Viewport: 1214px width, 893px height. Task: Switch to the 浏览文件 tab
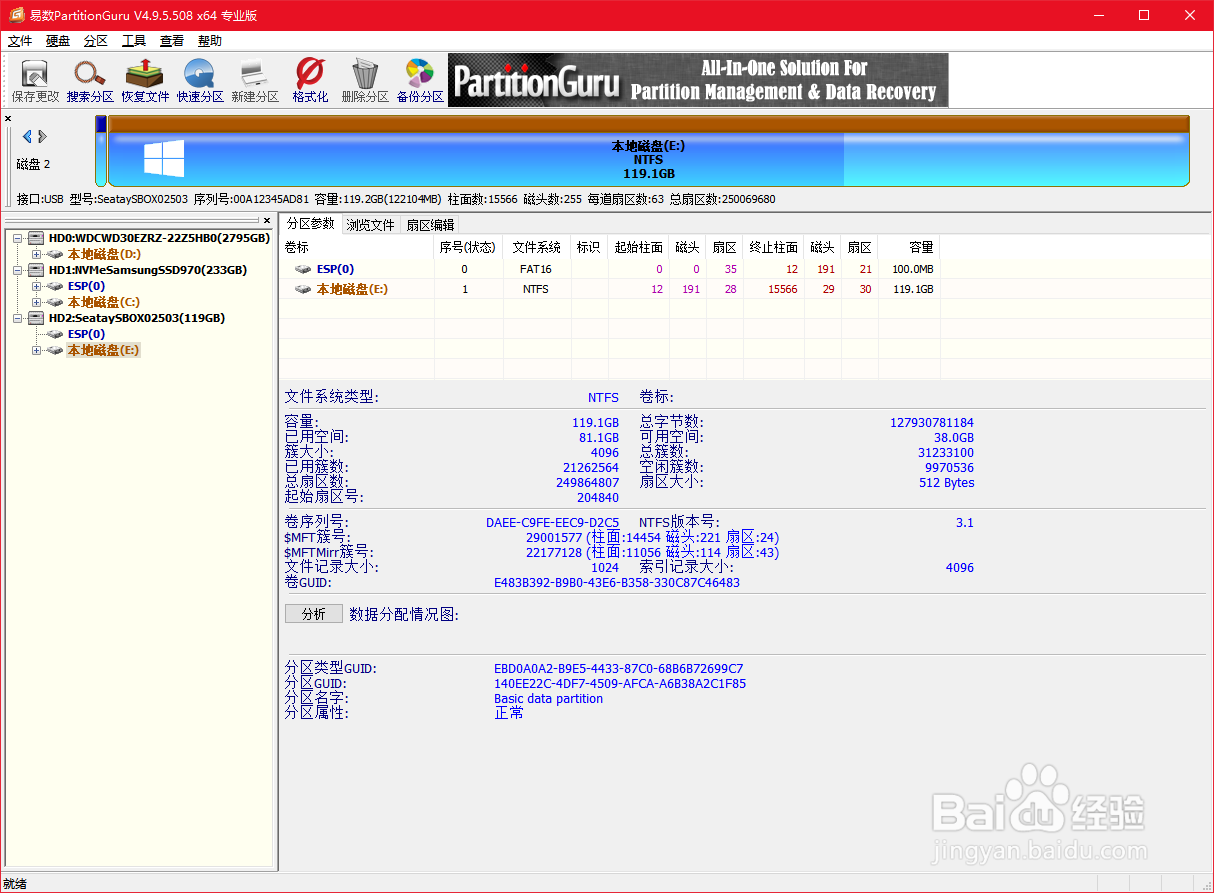pos(371,225)
